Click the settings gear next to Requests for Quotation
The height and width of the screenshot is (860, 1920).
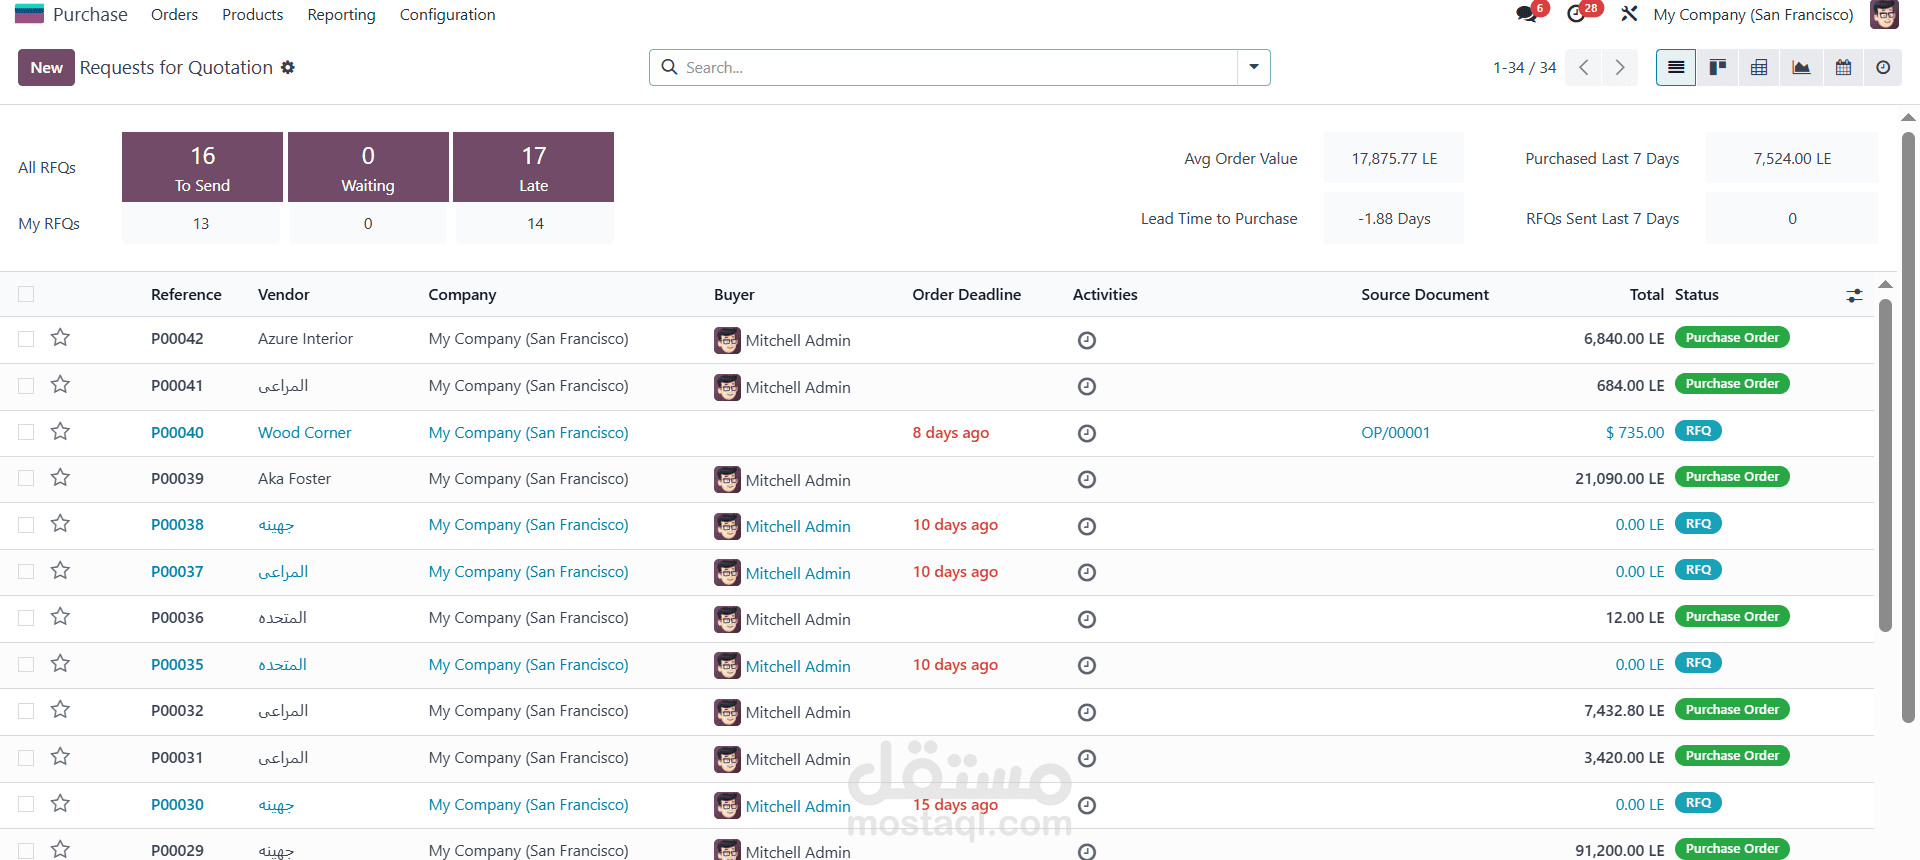288,67
